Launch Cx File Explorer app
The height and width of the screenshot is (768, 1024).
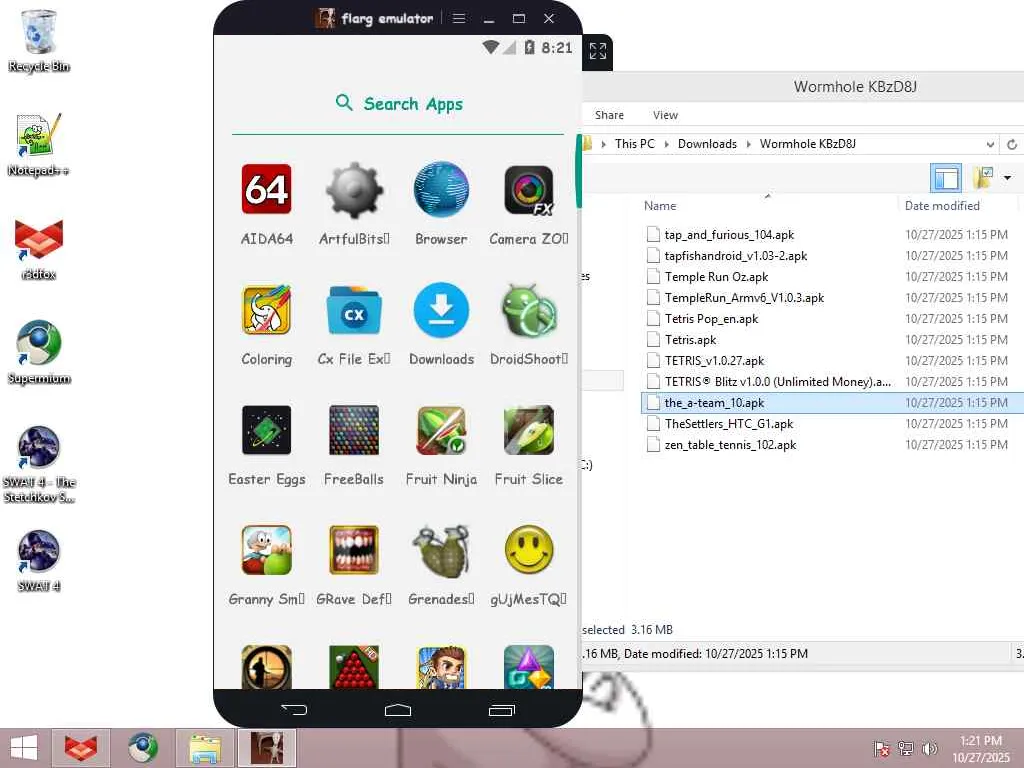[x=354, y=310]
